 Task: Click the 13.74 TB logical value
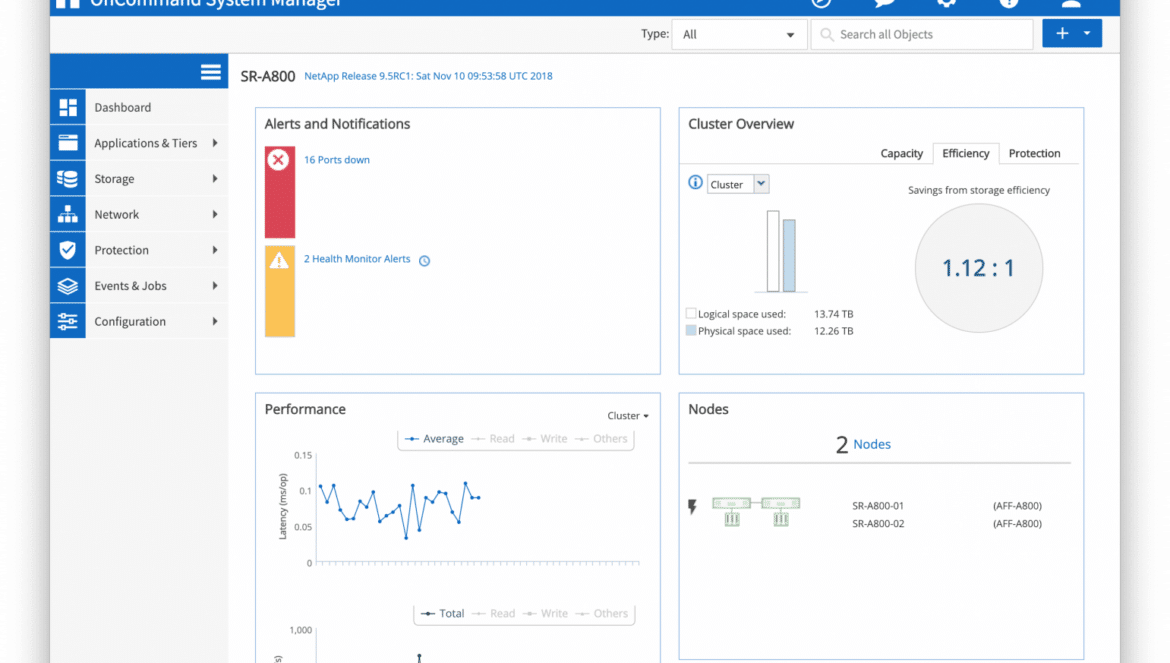(x=833, y=314)
